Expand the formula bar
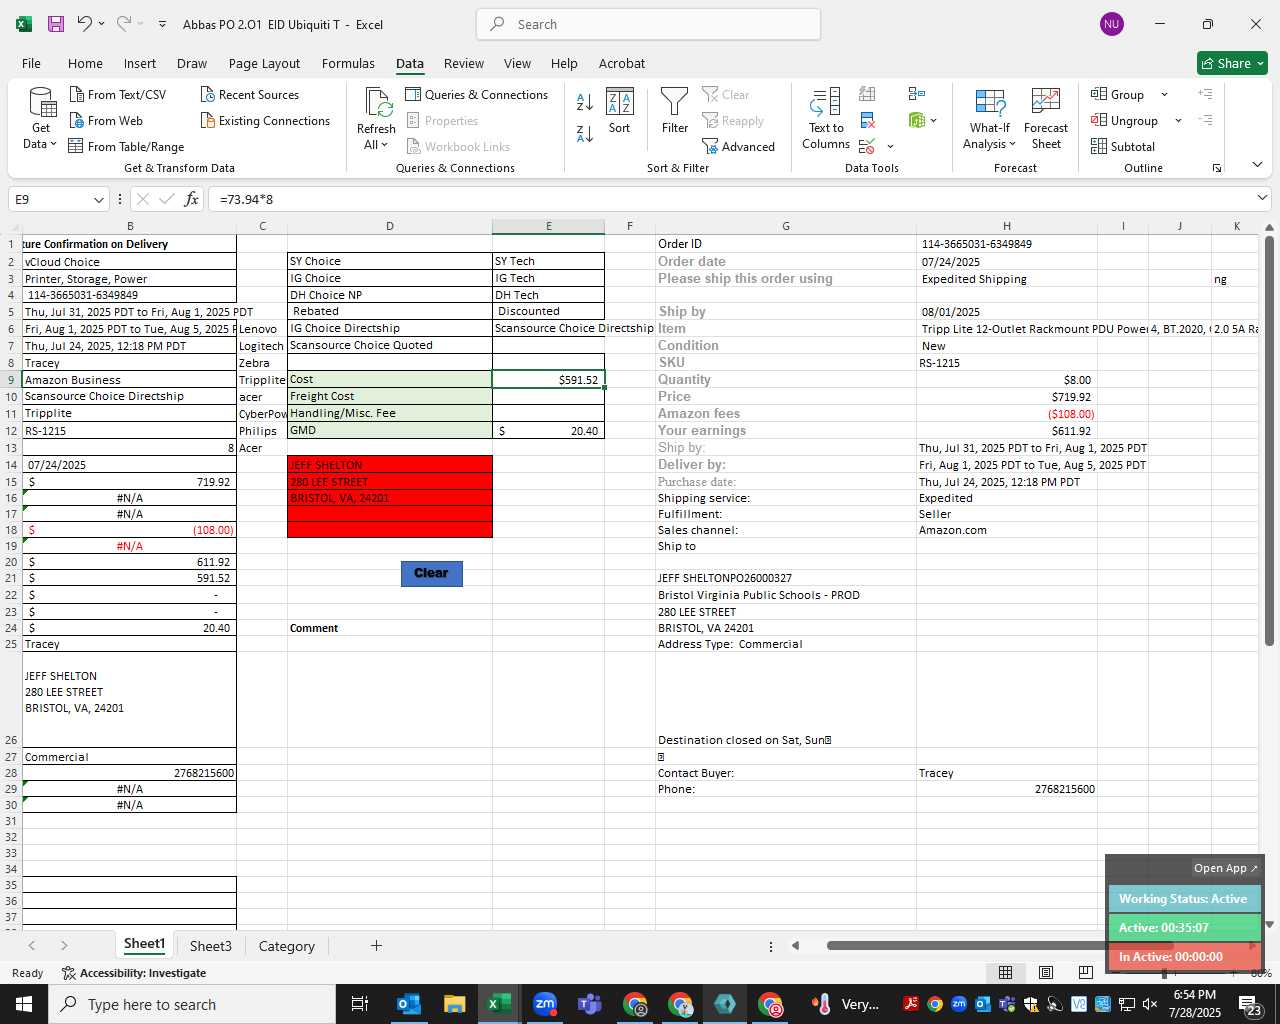Screen dimensions: 1280x1024 1262,198
